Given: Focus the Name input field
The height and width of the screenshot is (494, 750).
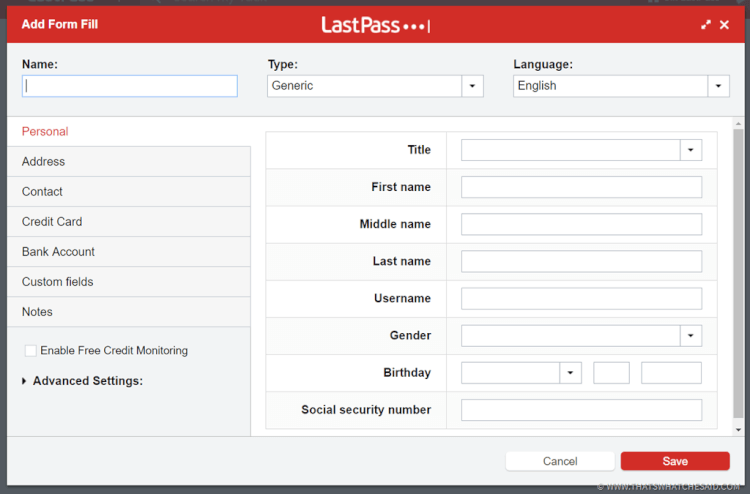Looking at the screenshot, I should pyautogui.click(x=130, y=86).
